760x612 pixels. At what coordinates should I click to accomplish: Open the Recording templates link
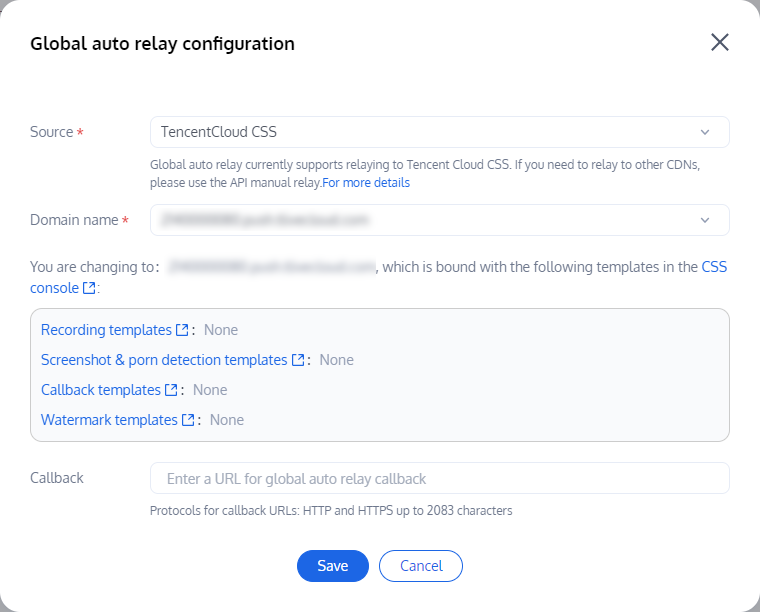click(x=106, y=330)
